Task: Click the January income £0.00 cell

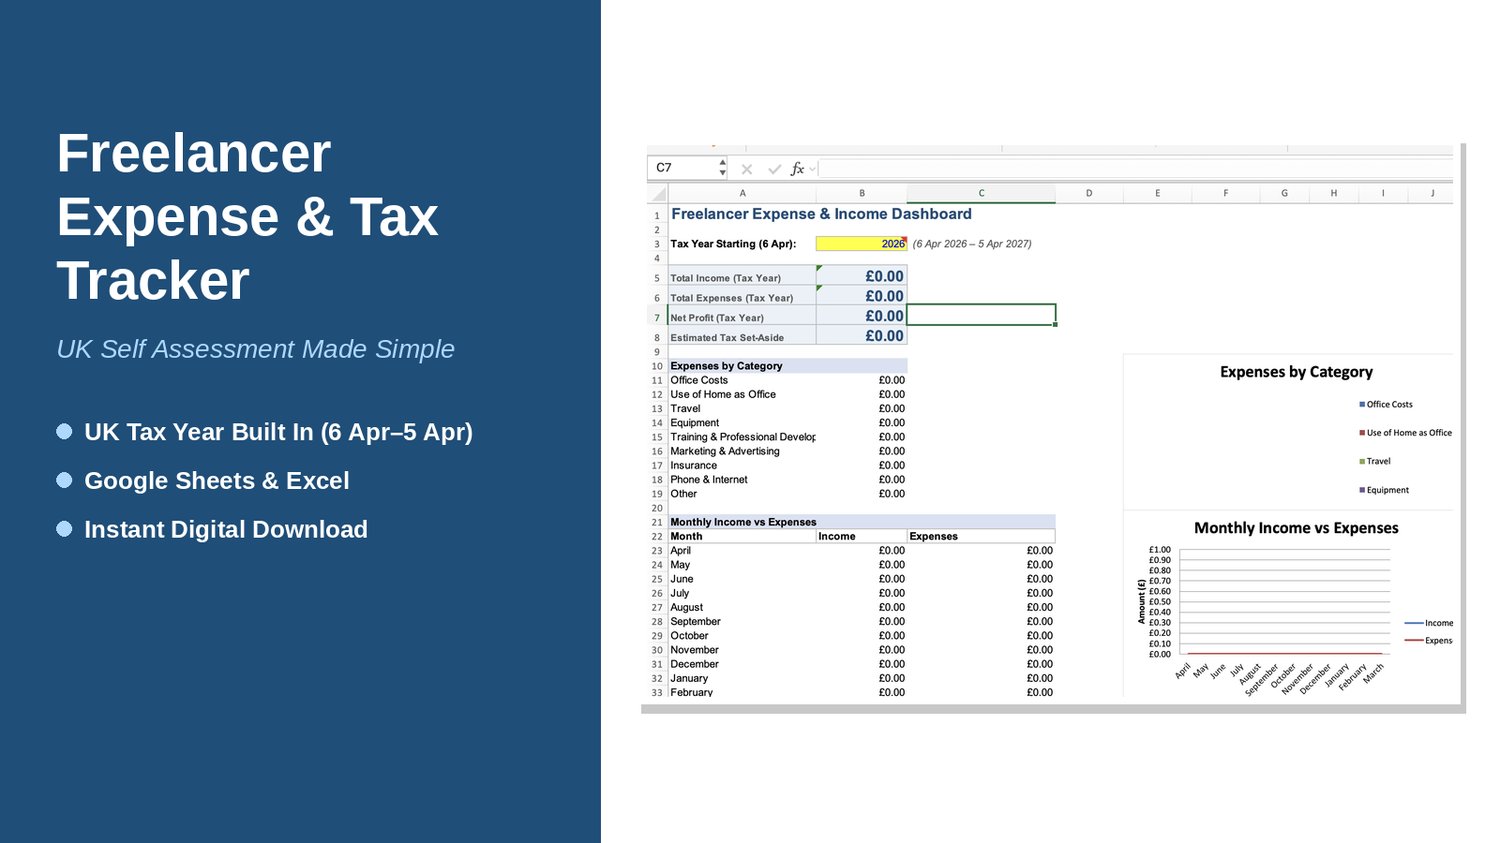Action: (x=862, y=678)
